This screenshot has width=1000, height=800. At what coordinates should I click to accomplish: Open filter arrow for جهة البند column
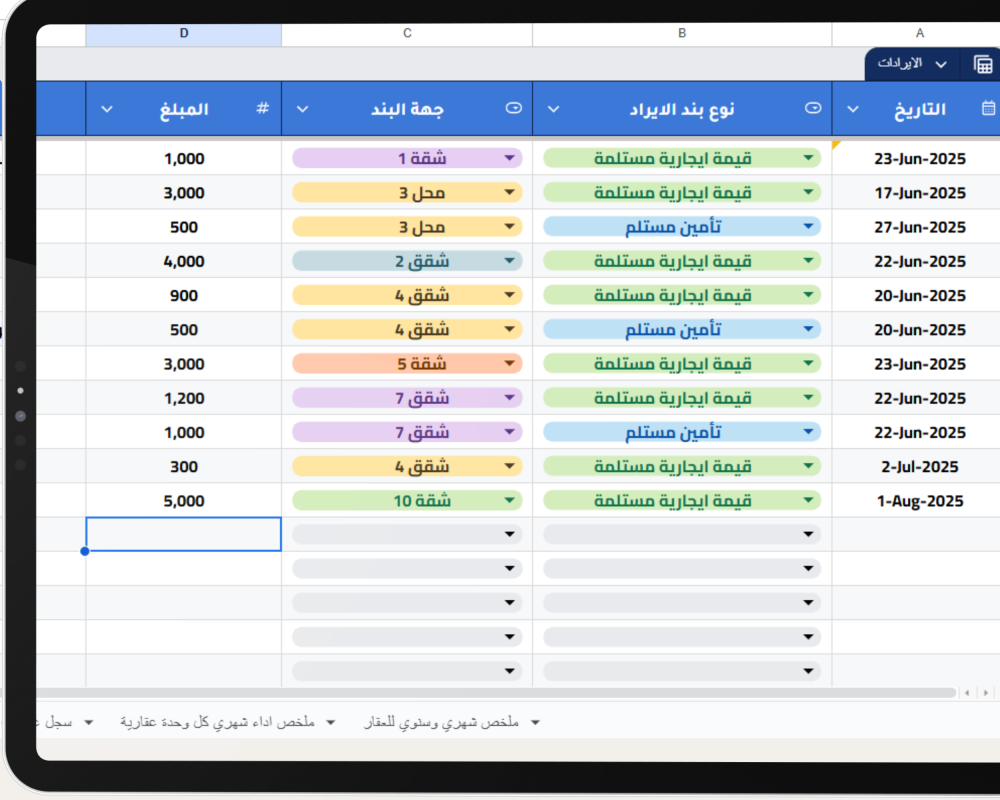(x=302, y=109)
